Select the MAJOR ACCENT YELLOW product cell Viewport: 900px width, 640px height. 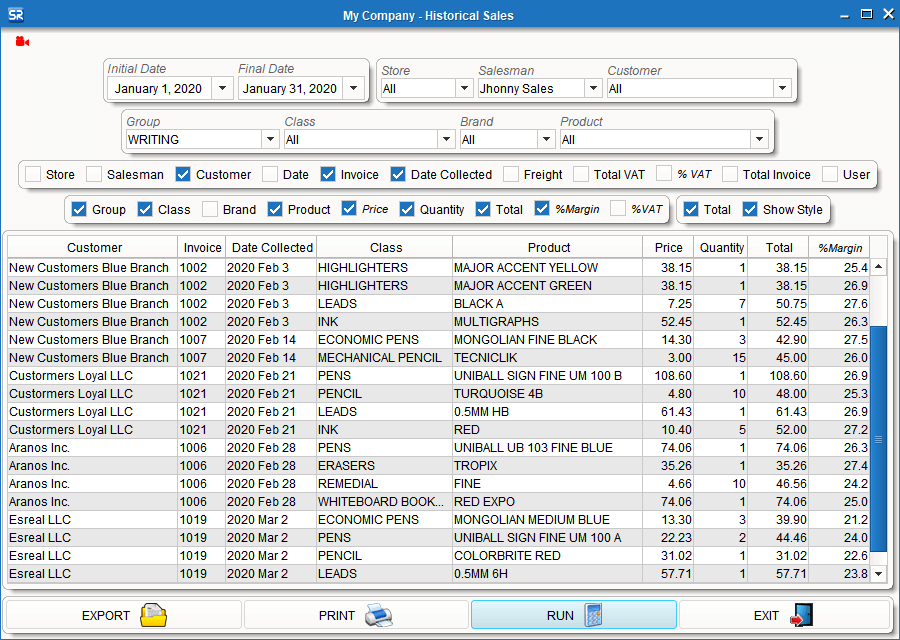click(548, 267)
